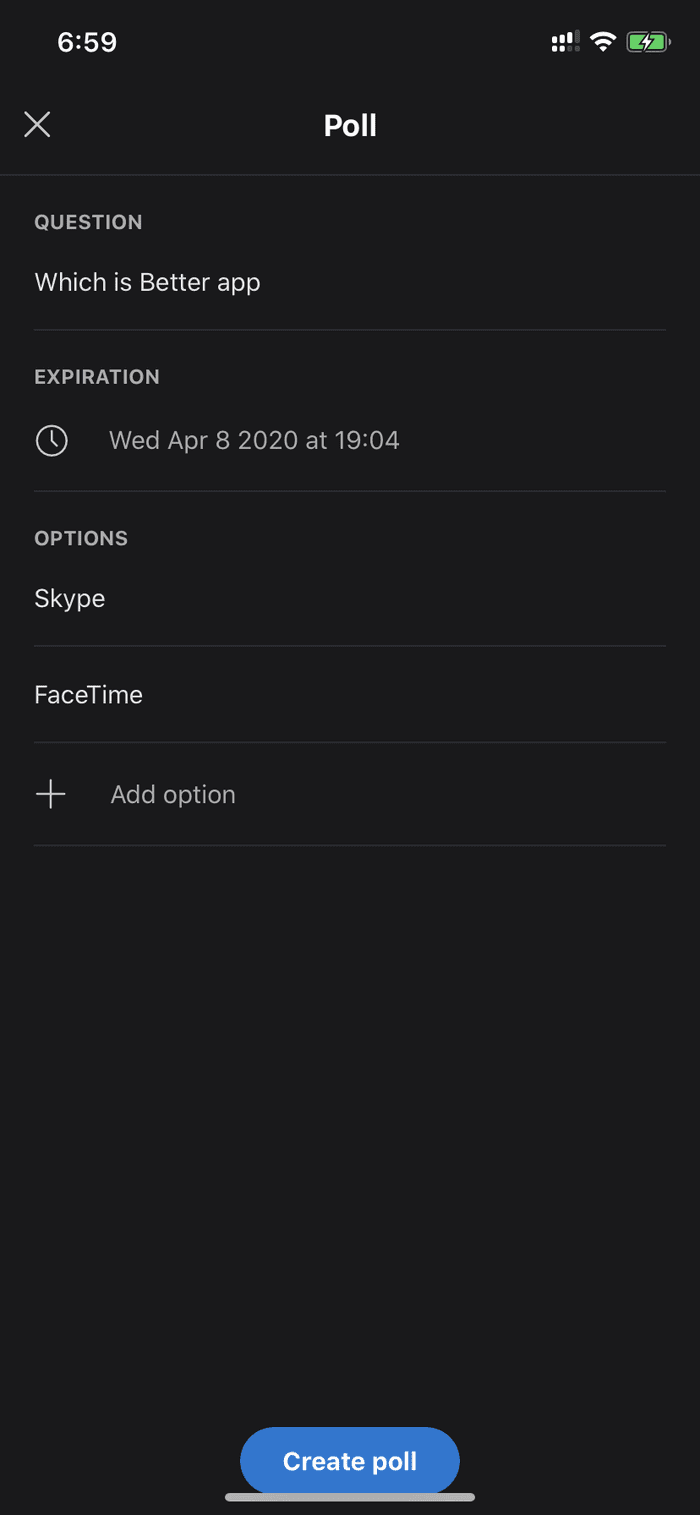The width and height of the screenshot is (700, 1515).
Task: Tap the clock icon under Expiration
Action: [52, 441]
